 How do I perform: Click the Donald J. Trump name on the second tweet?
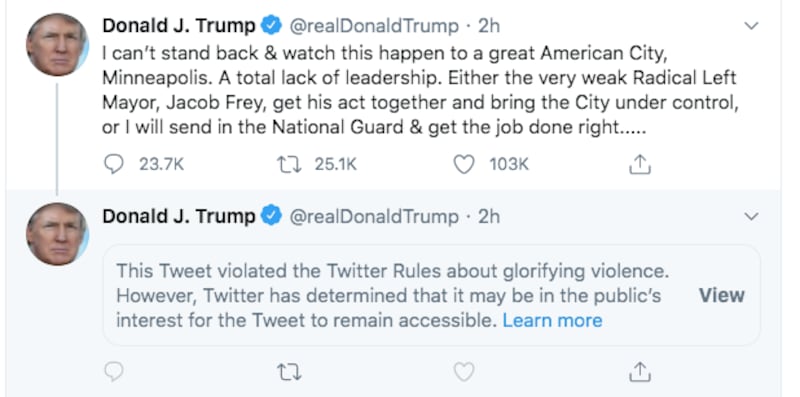(x=179, y=216)
